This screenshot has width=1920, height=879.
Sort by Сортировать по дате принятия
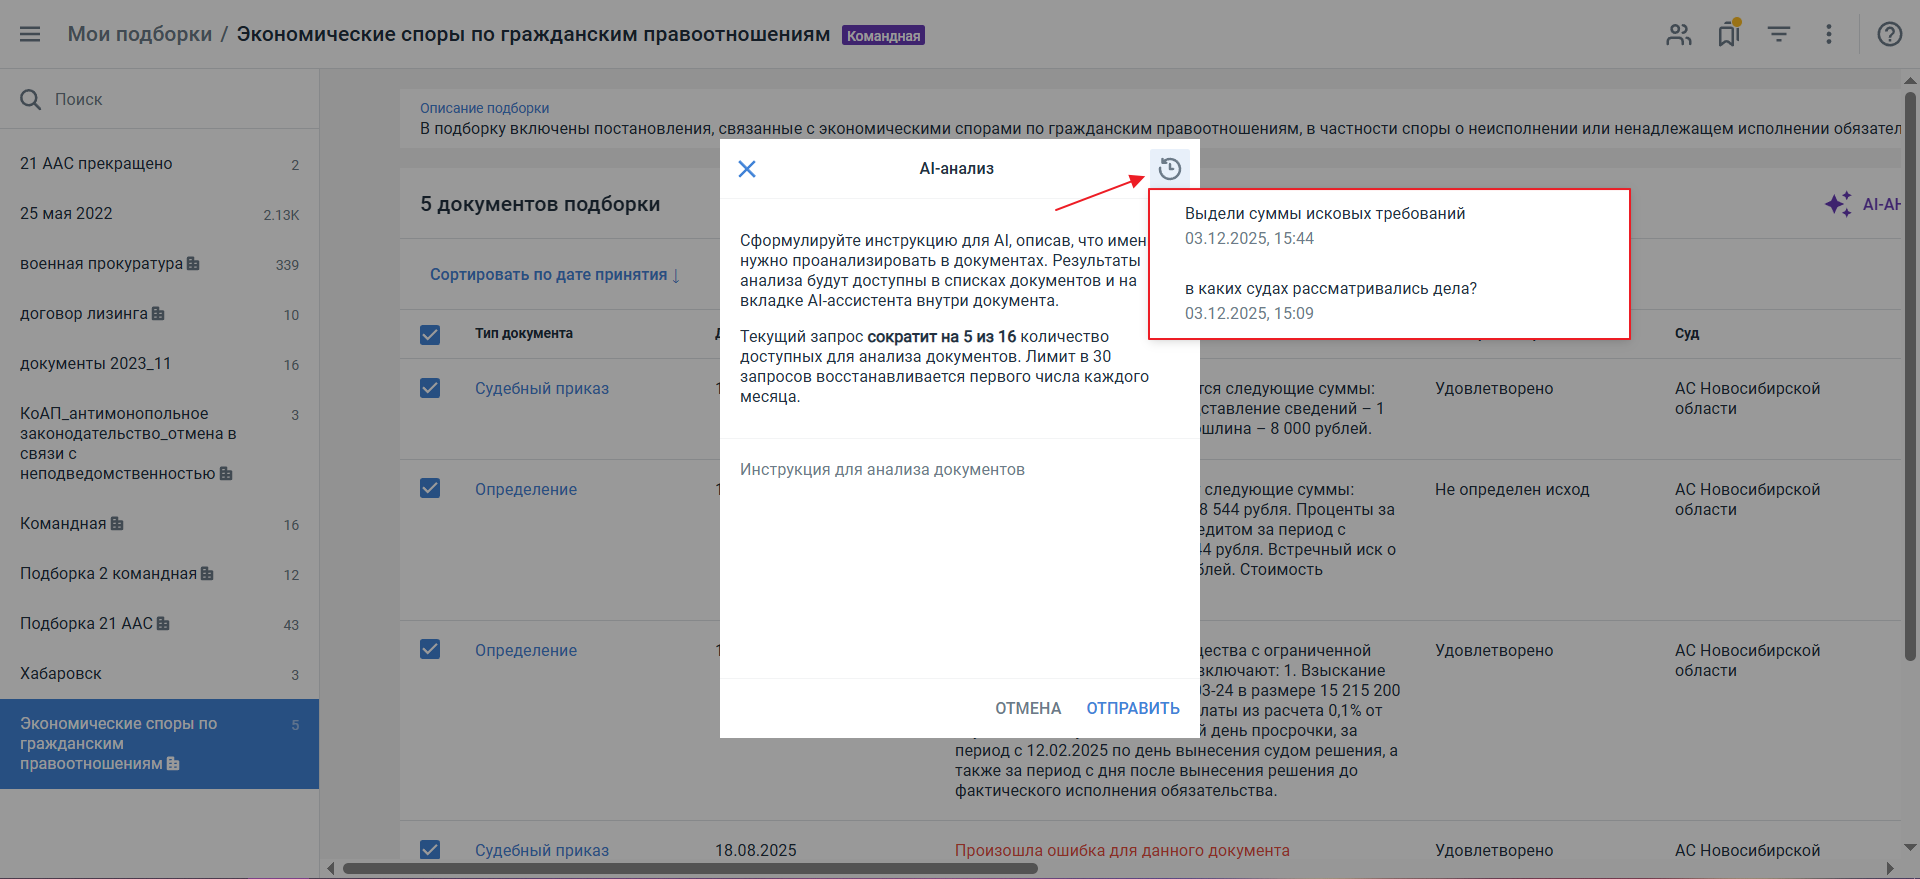click(x=554, y=275)
